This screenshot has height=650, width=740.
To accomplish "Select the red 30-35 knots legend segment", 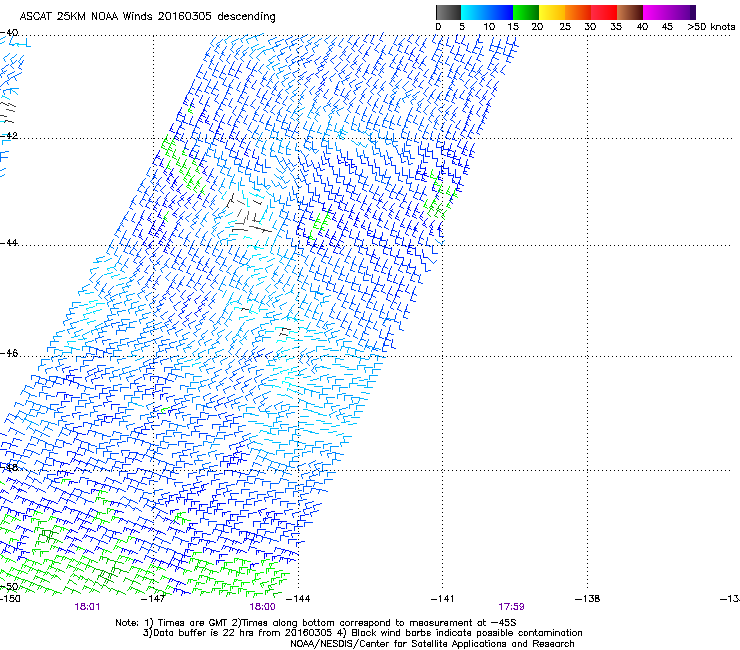I will (604, 12).
